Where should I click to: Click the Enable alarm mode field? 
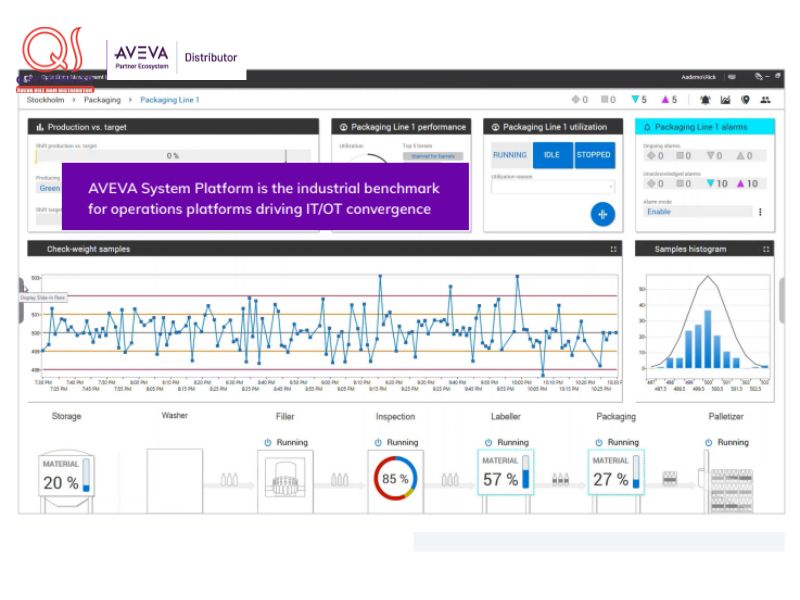tap(696, 212)
